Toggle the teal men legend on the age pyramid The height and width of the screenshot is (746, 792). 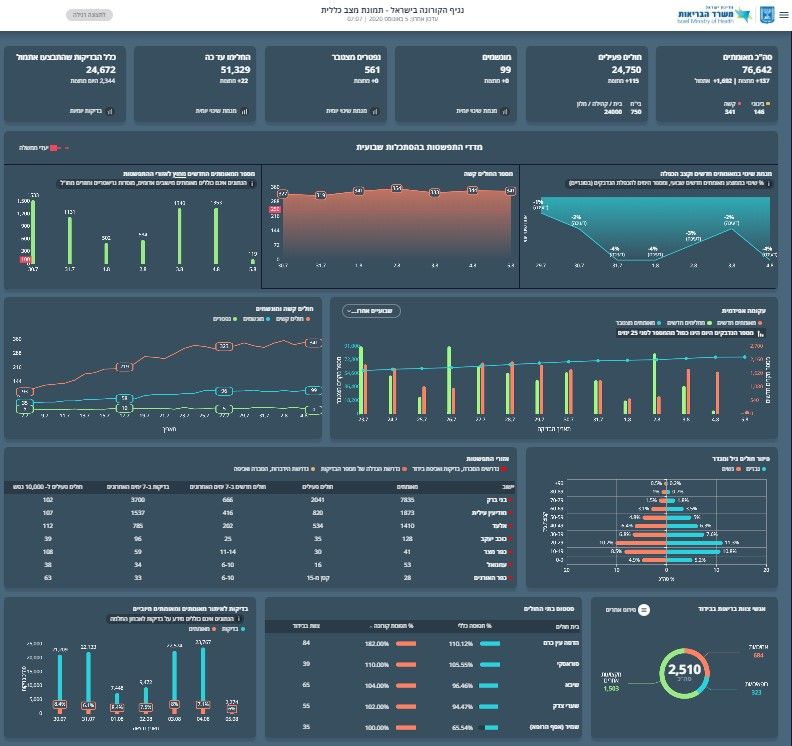click(755, 469)
